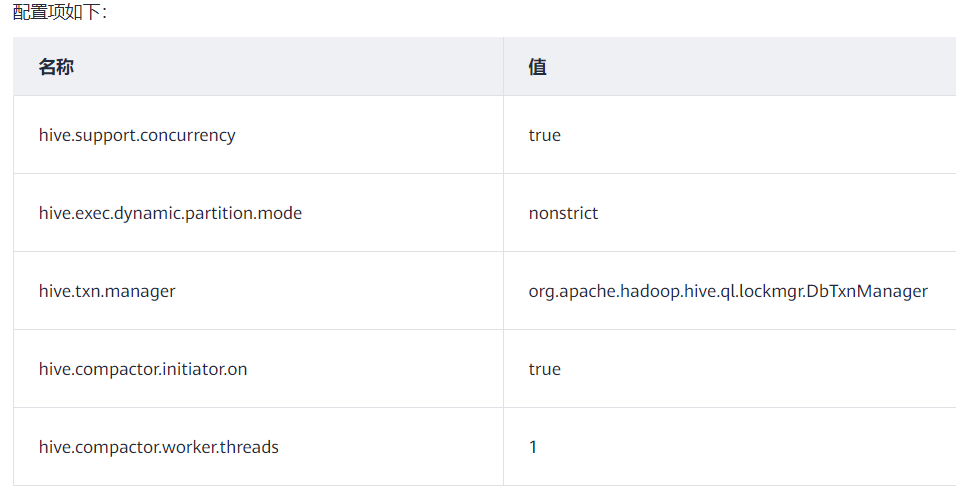Select the hive.compactor.worker.threads name cell
Viewport: 956px width, 492px height.
tap(159, 447)
